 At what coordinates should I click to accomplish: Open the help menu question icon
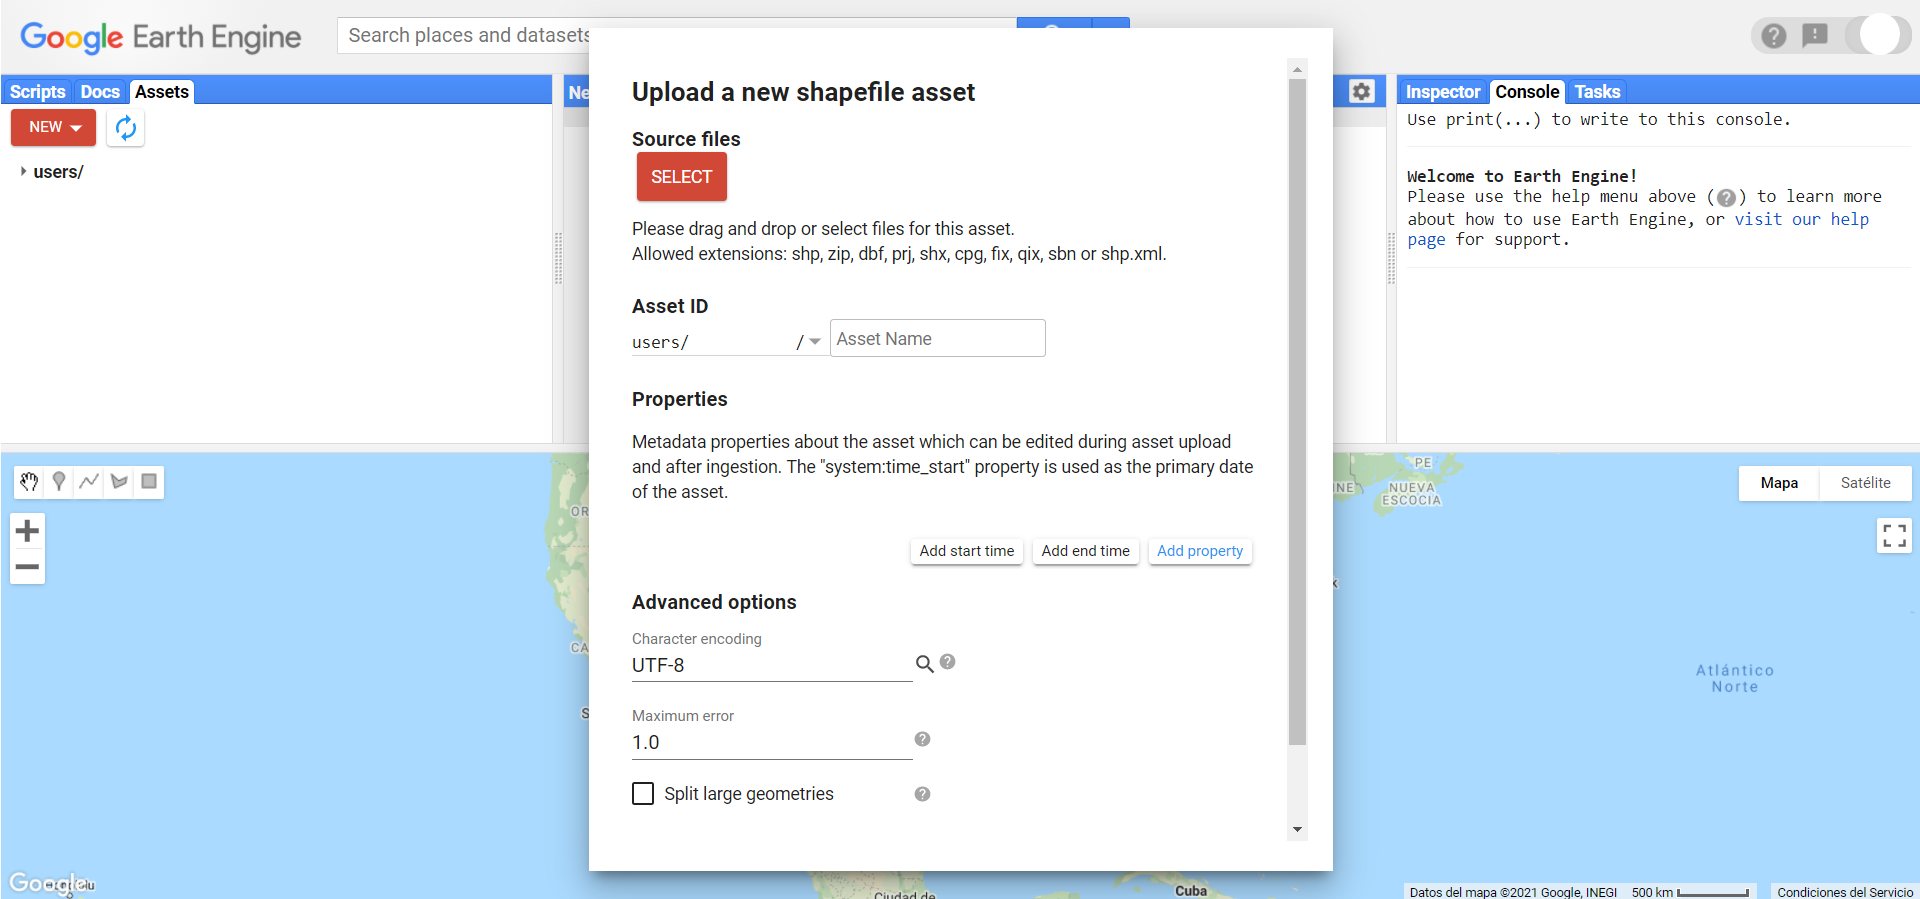pos(1774,36)
